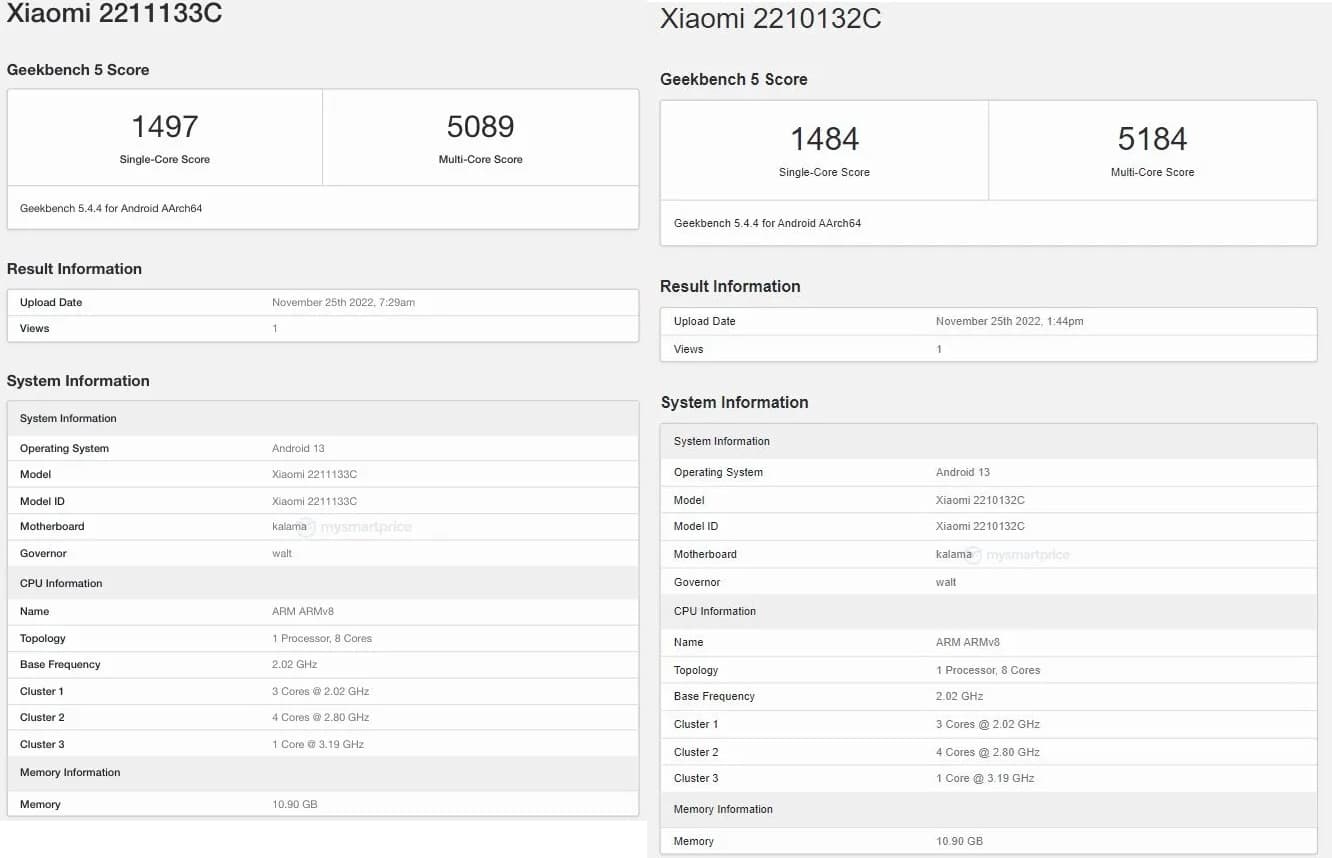
Task: Click ARM ARMv8 in the 2211133C result
Action: (303, 611)
